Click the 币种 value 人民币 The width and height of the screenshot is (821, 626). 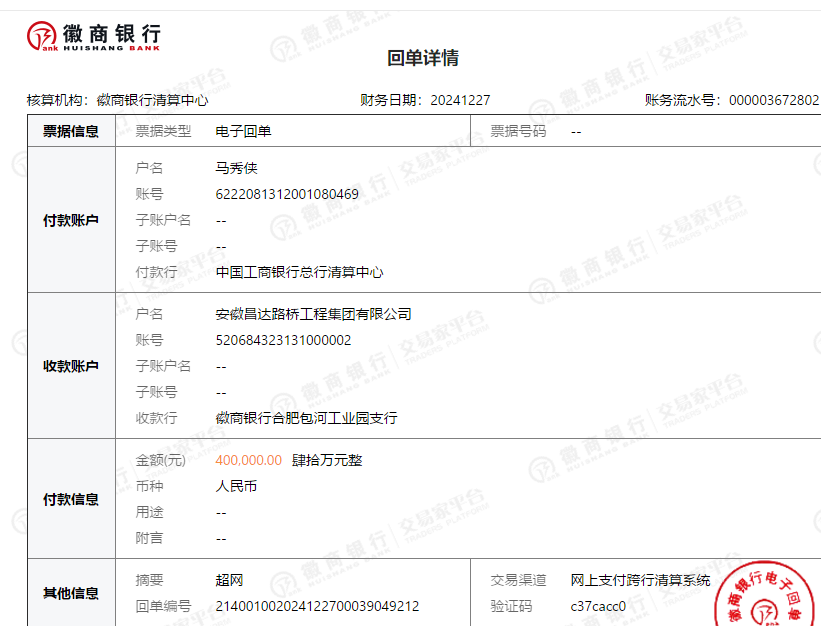(236, 486)
